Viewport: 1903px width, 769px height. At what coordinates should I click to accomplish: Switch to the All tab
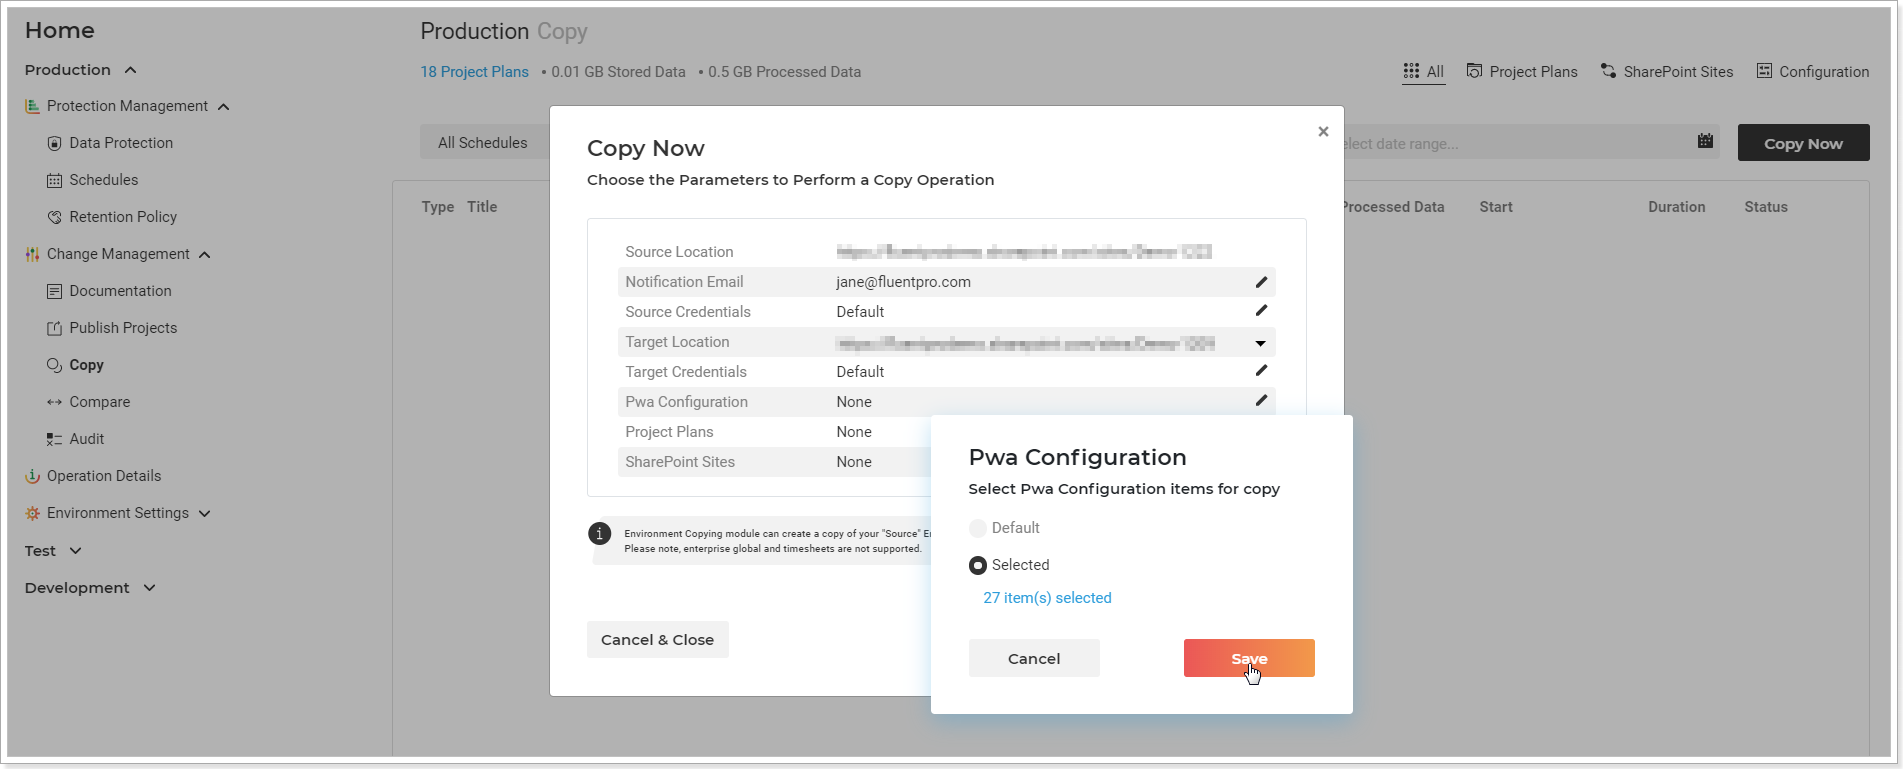(x=1424, y=72)
